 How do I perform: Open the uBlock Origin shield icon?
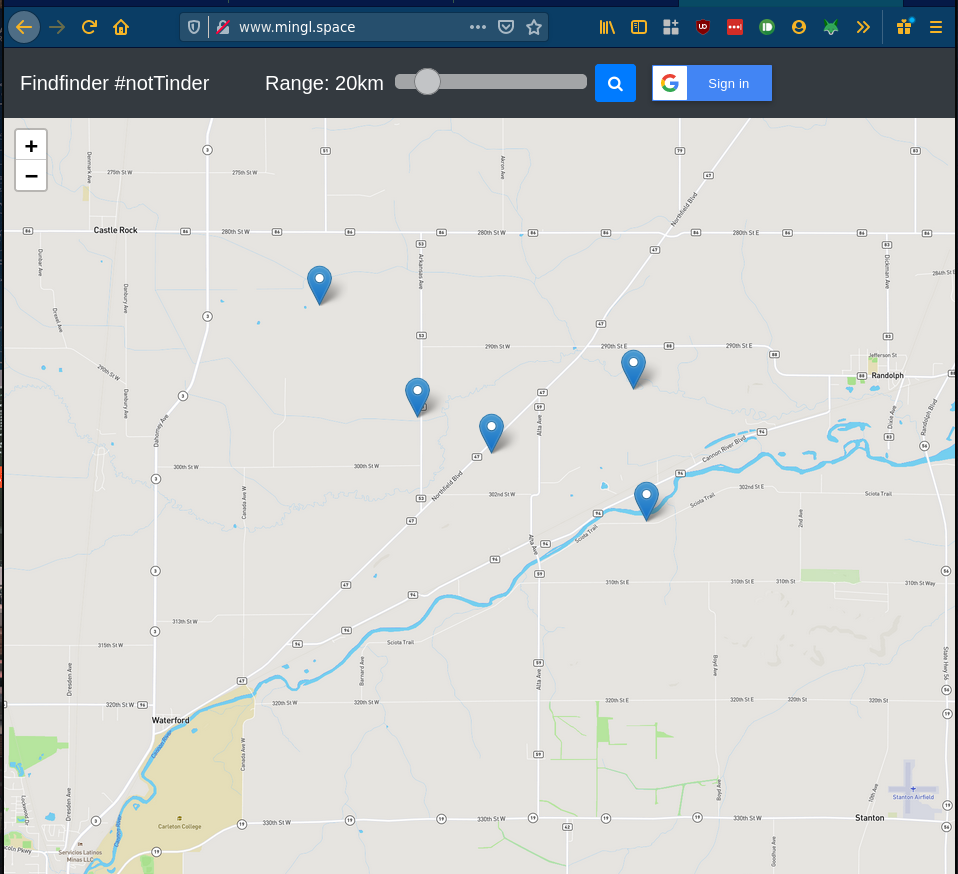[703, 27]
